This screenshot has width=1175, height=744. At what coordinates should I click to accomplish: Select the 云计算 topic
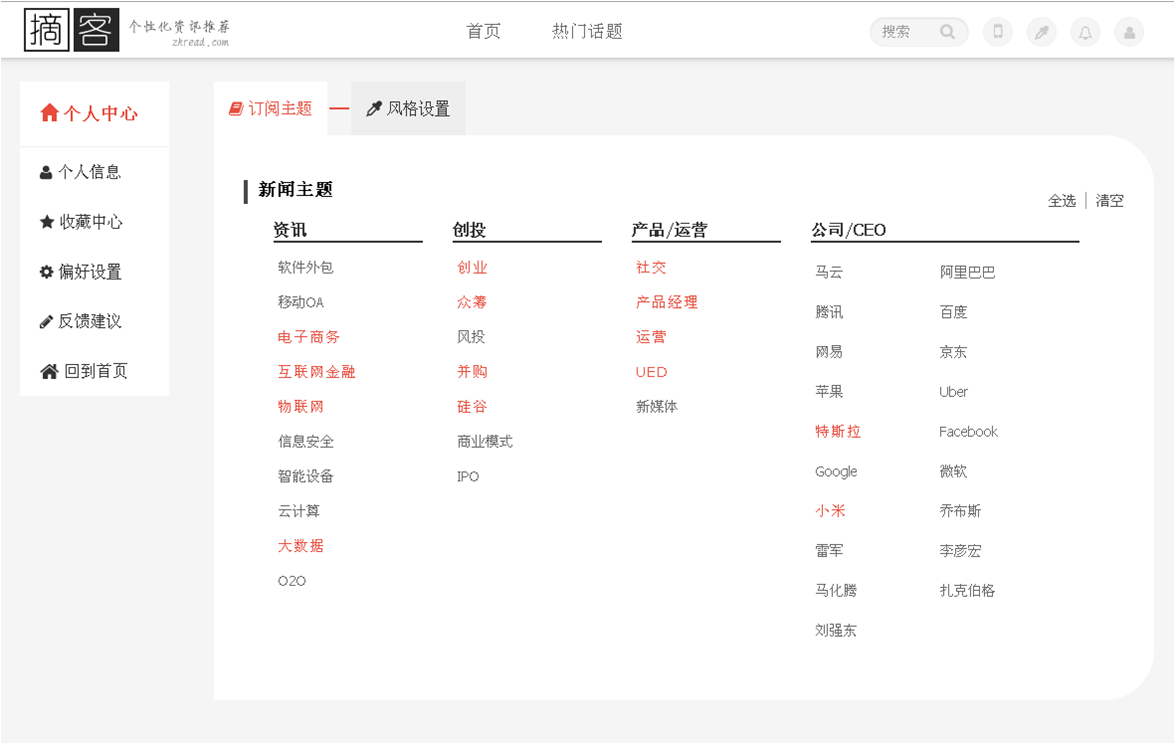299,511
